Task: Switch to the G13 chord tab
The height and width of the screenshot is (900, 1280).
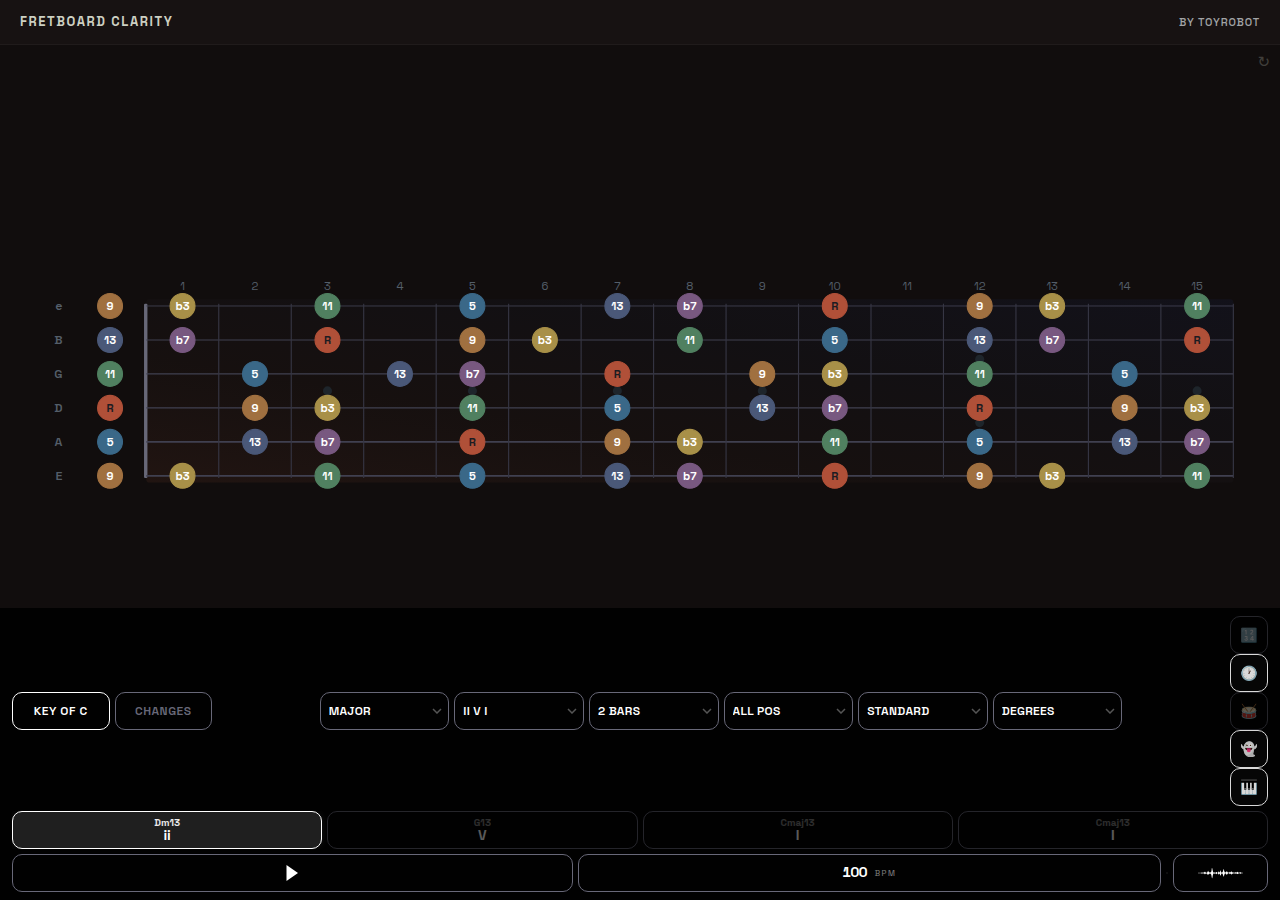Action: click(x=482, y=830)
